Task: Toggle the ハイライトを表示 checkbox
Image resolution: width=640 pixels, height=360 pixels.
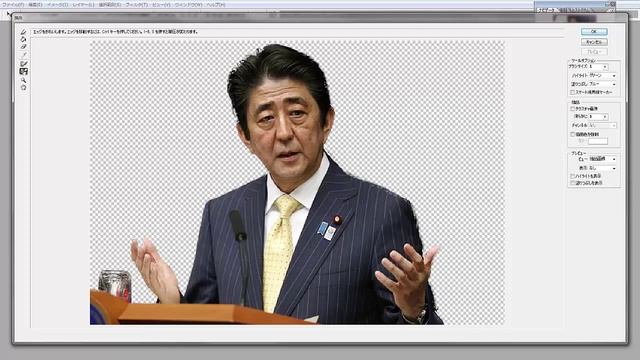Action: [572, 176]
